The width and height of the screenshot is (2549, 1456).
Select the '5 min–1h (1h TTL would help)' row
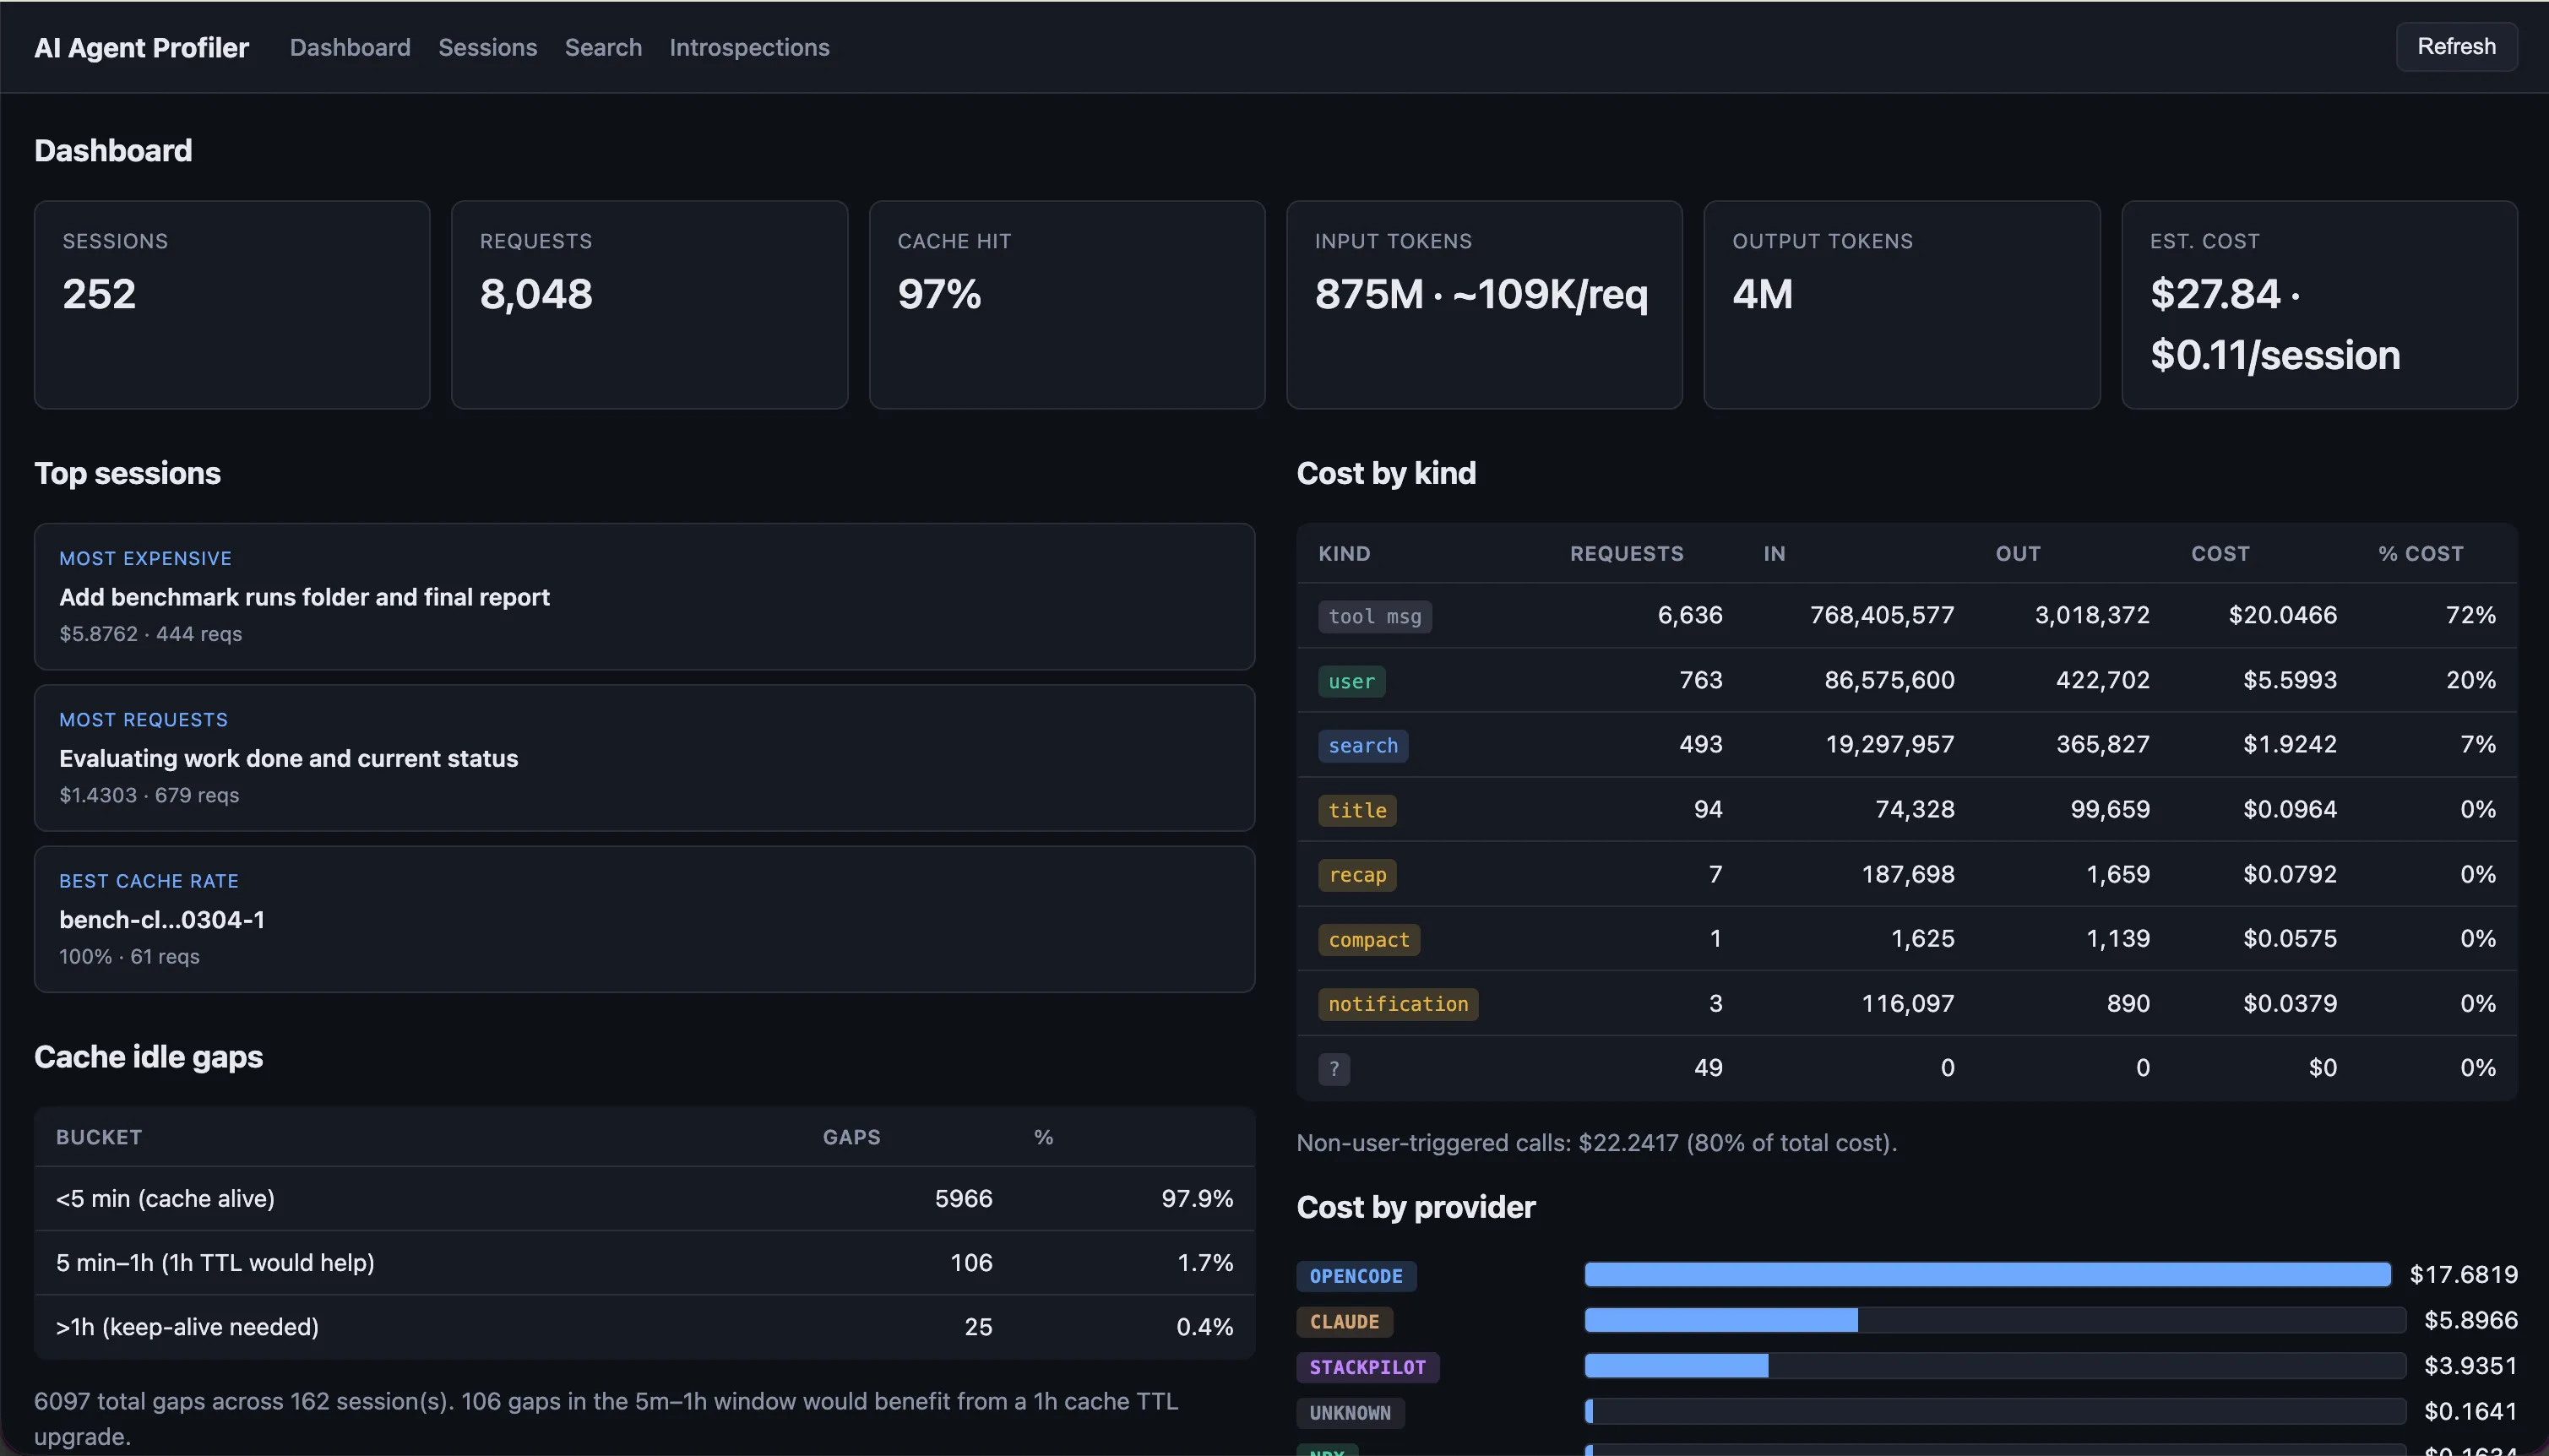coord(644,1262)
